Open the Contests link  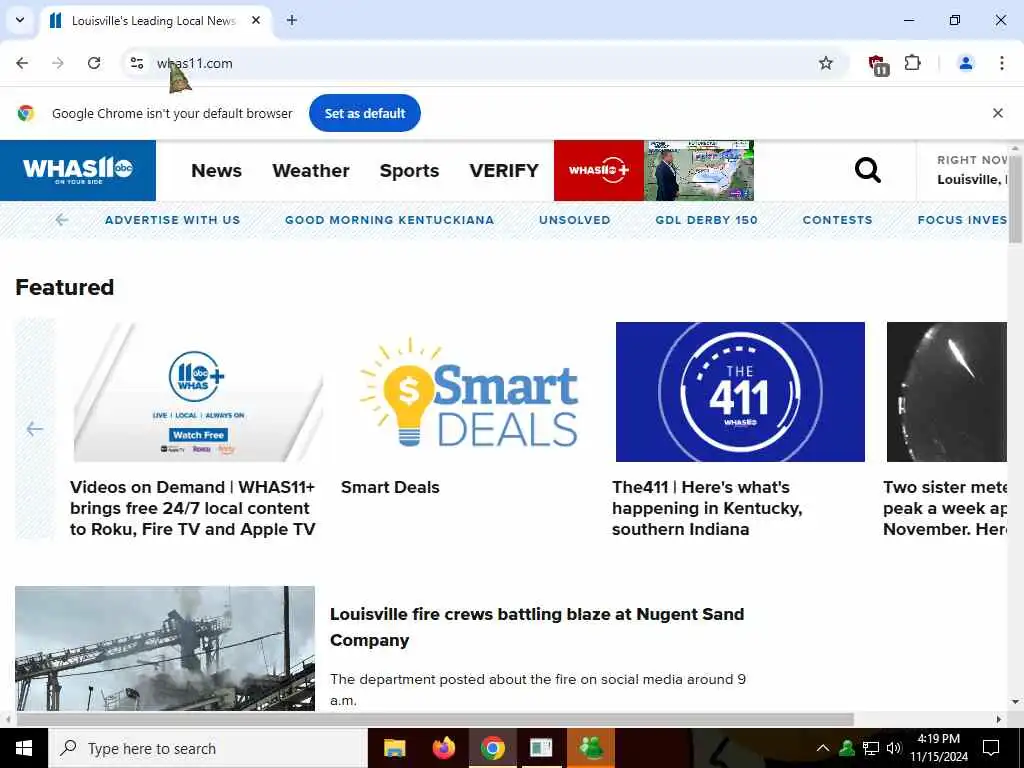837,220
